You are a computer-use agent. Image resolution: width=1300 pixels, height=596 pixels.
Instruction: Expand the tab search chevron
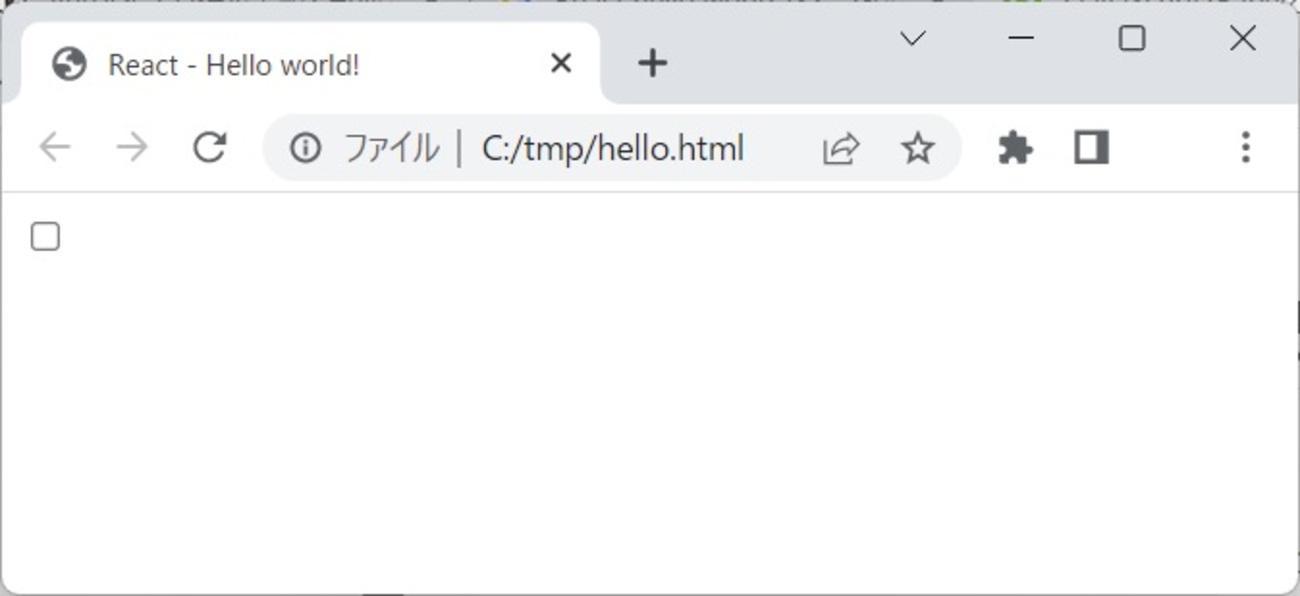click(912, 39)
